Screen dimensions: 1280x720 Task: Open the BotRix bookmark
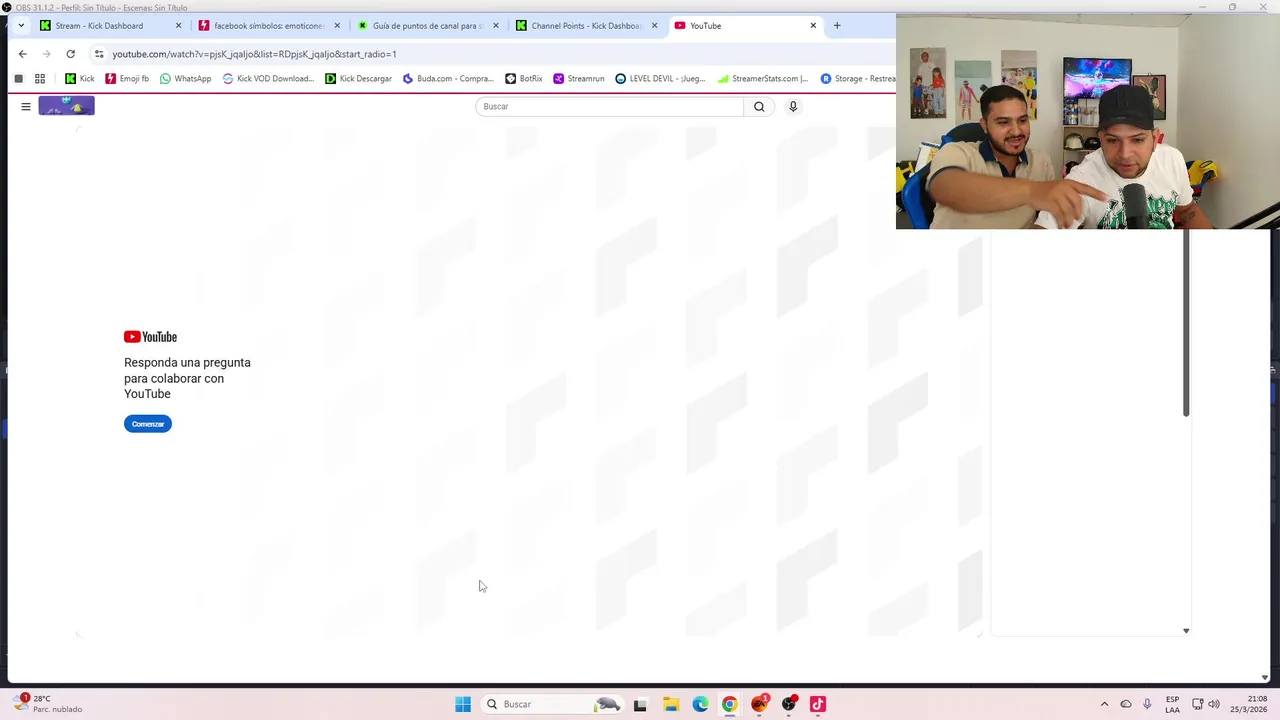coord(524,78)
